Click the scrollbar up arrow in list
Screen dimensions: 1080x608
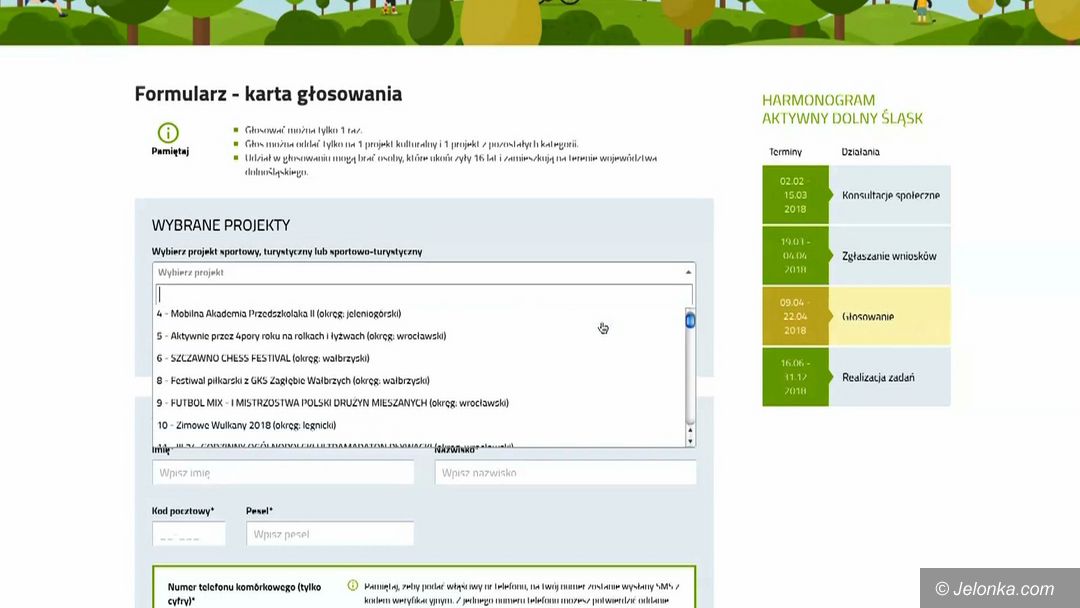(690, 430)
